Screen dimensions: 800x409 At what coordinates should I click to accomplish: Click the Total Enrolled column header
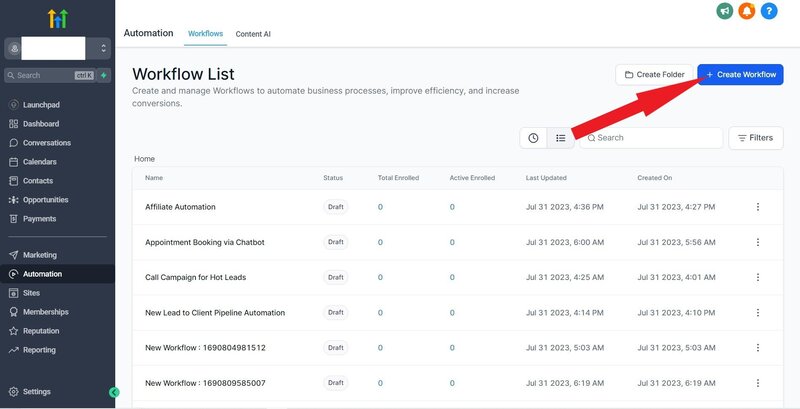398,178
